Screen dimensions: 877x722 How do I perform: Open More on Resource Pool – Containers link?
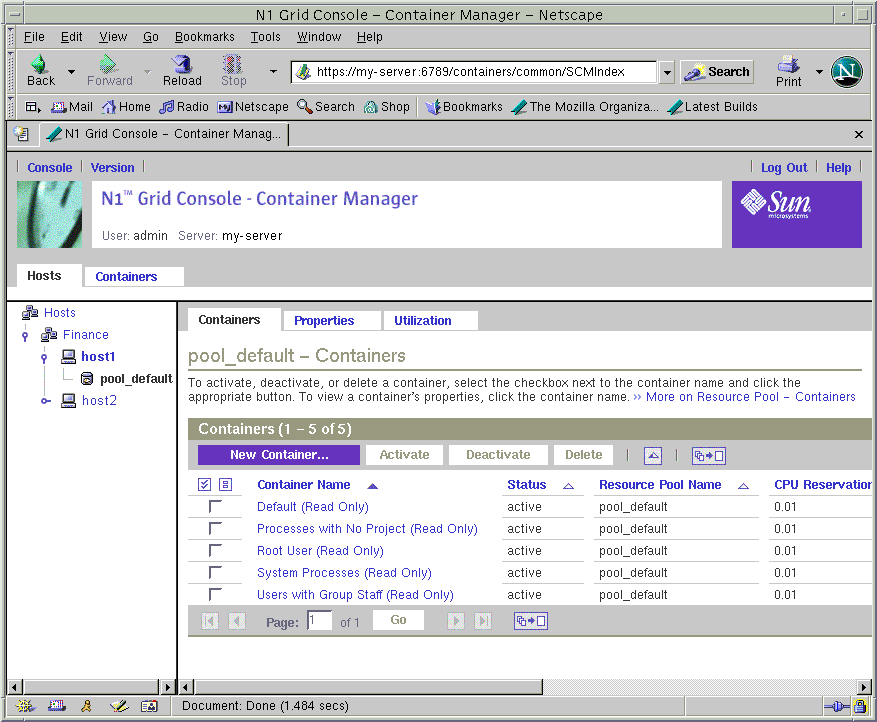coord(751,397)
